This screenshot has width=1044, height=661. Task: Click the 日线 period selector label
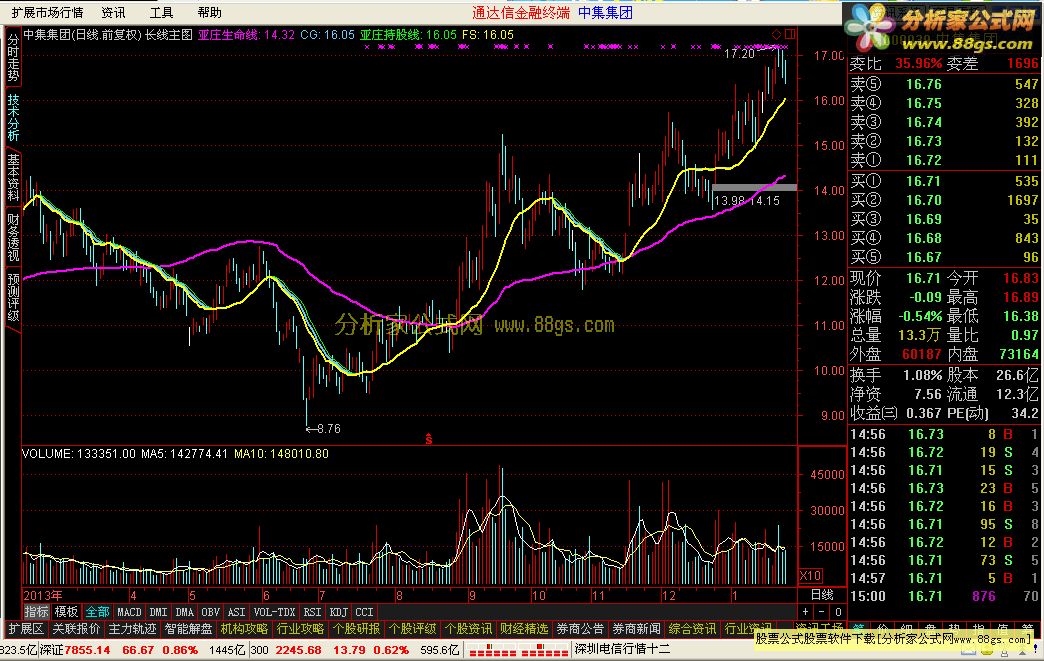pyautogui.click(x=822, y=594)
